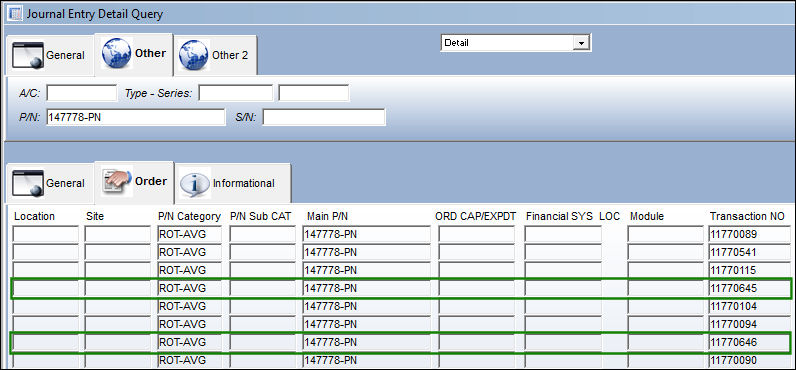Click the ORD CAP/EXPDT cell in 11770089 row
This screenshot has height=370, width=796.
pyautogui.click(x=476, y=234)
